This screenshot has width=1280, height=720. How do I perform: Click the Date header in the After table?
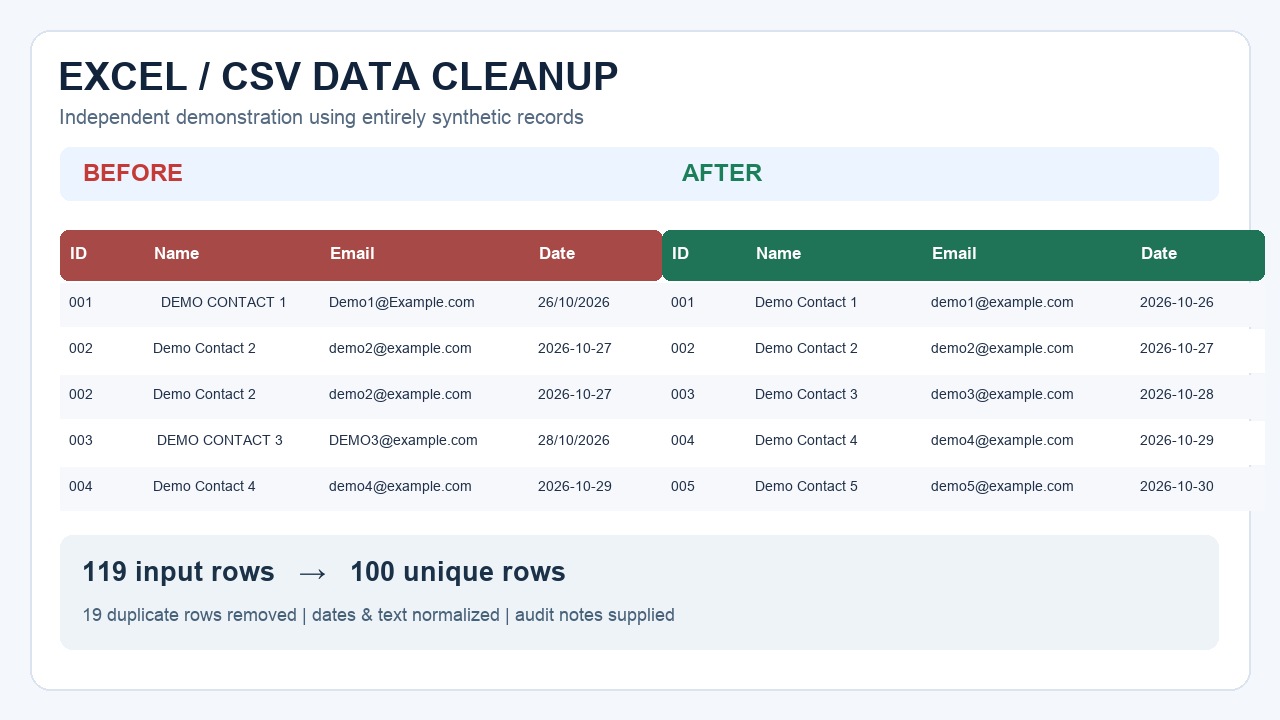point(1159,254)
